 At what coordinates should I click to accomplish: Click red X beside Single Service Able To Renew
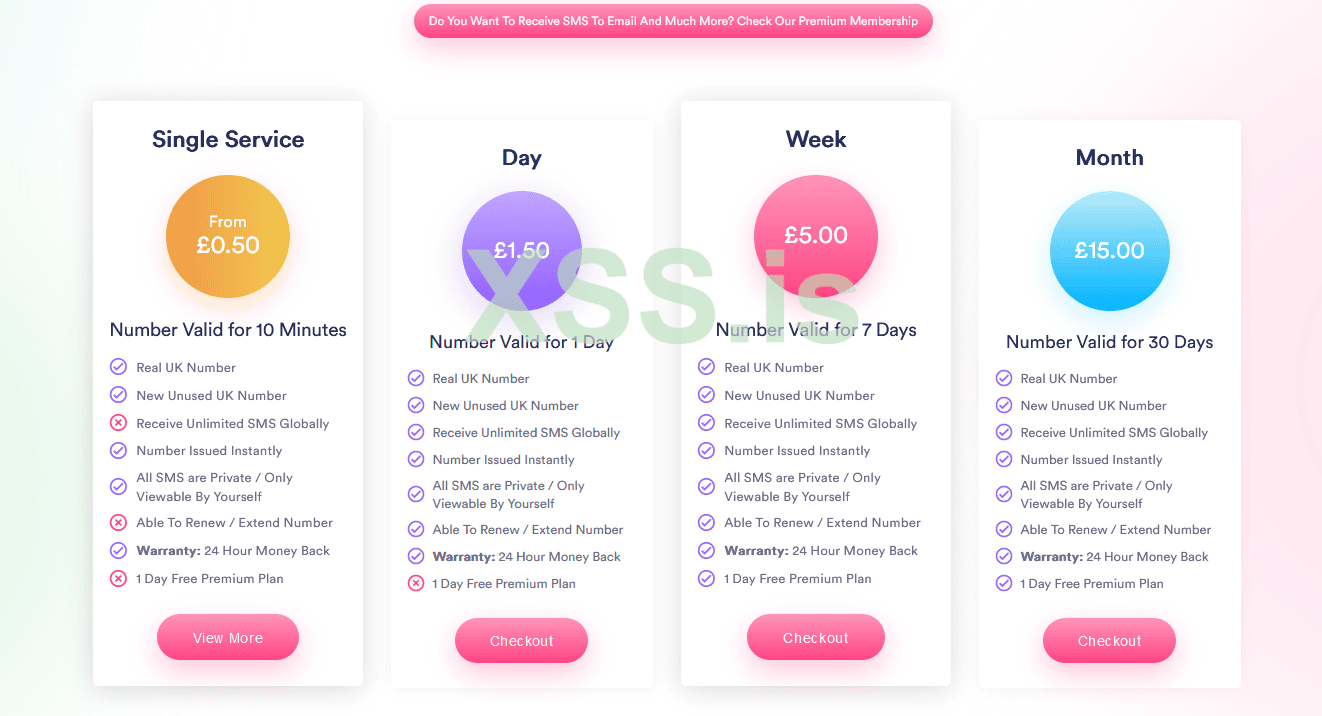click(x=118, y=522)
